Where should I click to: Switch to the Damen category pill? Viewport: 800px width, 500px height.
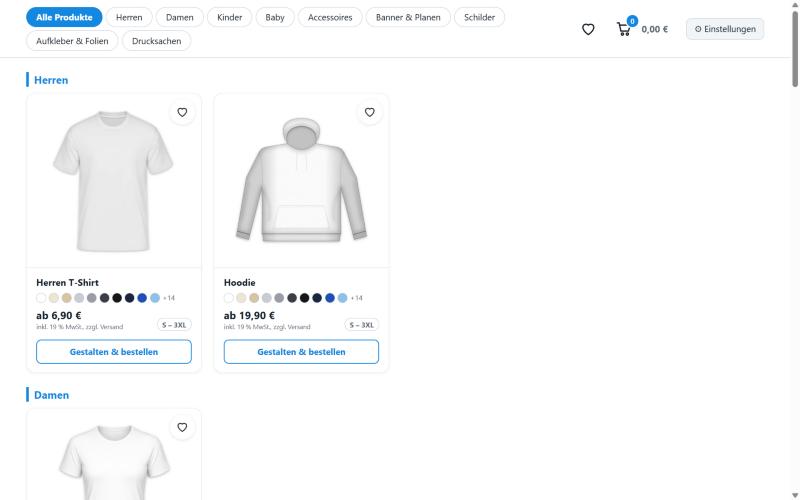pos(180,17)
